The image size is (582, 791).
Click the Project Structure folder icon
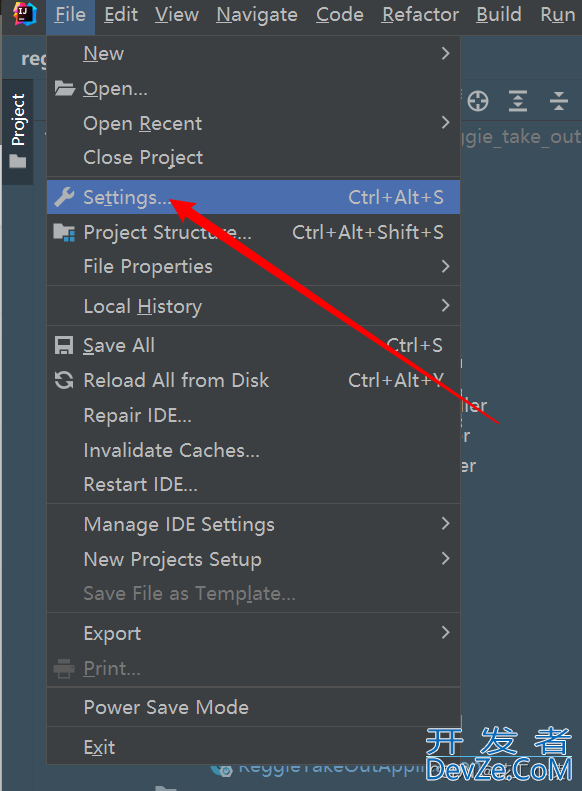click(64, 233)
